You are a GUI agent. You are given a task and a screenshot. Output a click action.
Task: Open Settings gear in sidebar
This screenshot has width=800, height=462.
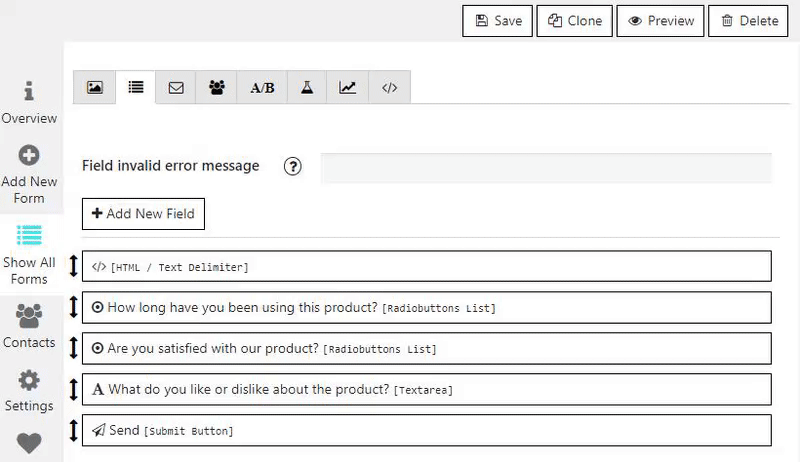tap(29, 391)
